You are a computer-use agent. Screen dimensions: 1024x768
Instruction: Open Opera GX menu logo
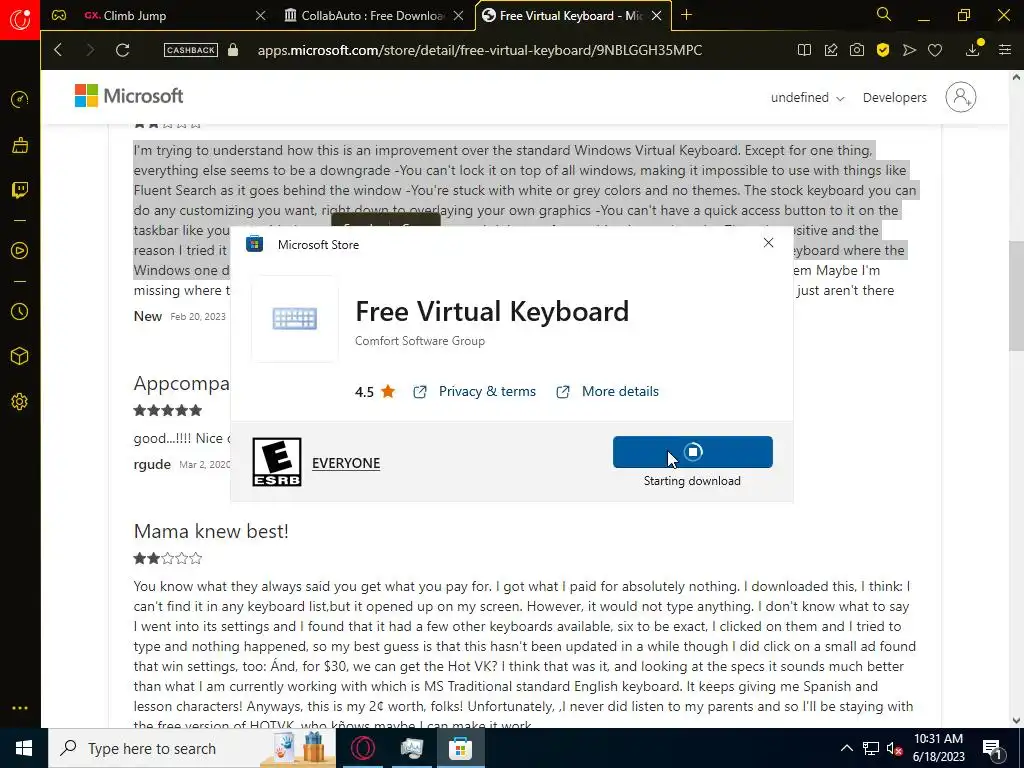point(20,20)
